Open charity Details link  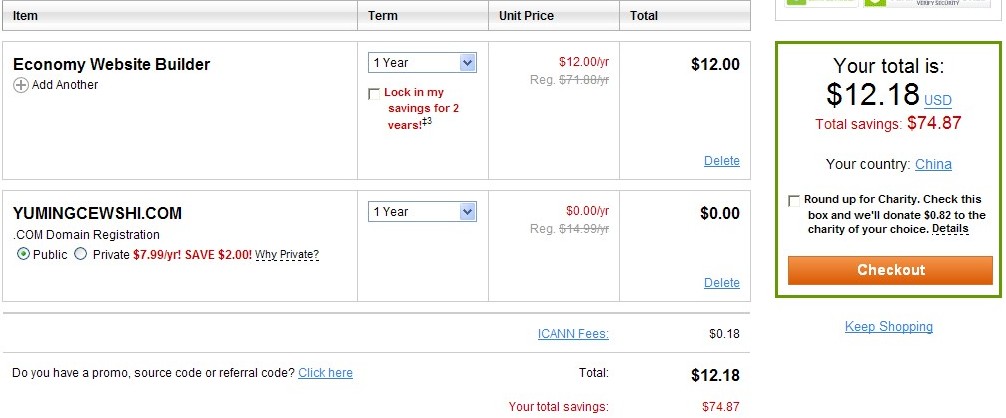[x=950, y=229]
